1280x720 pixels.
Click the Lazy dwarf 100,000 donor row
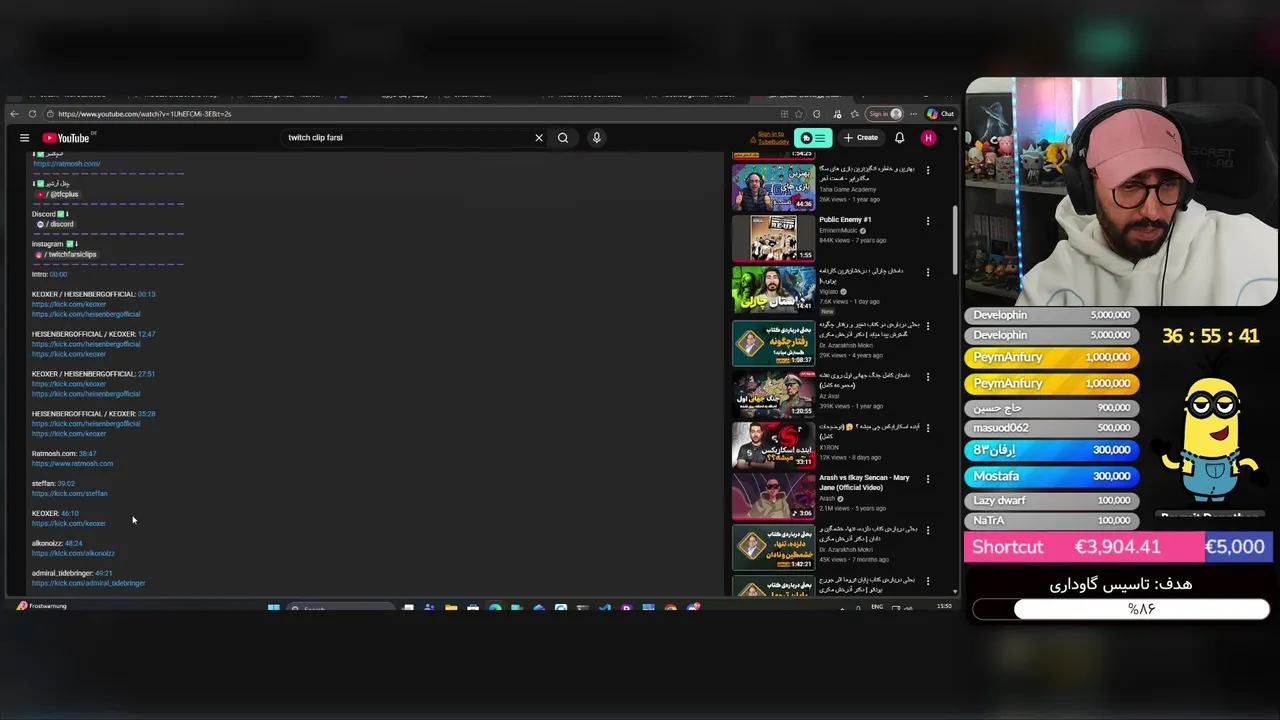pos(1051,500)
